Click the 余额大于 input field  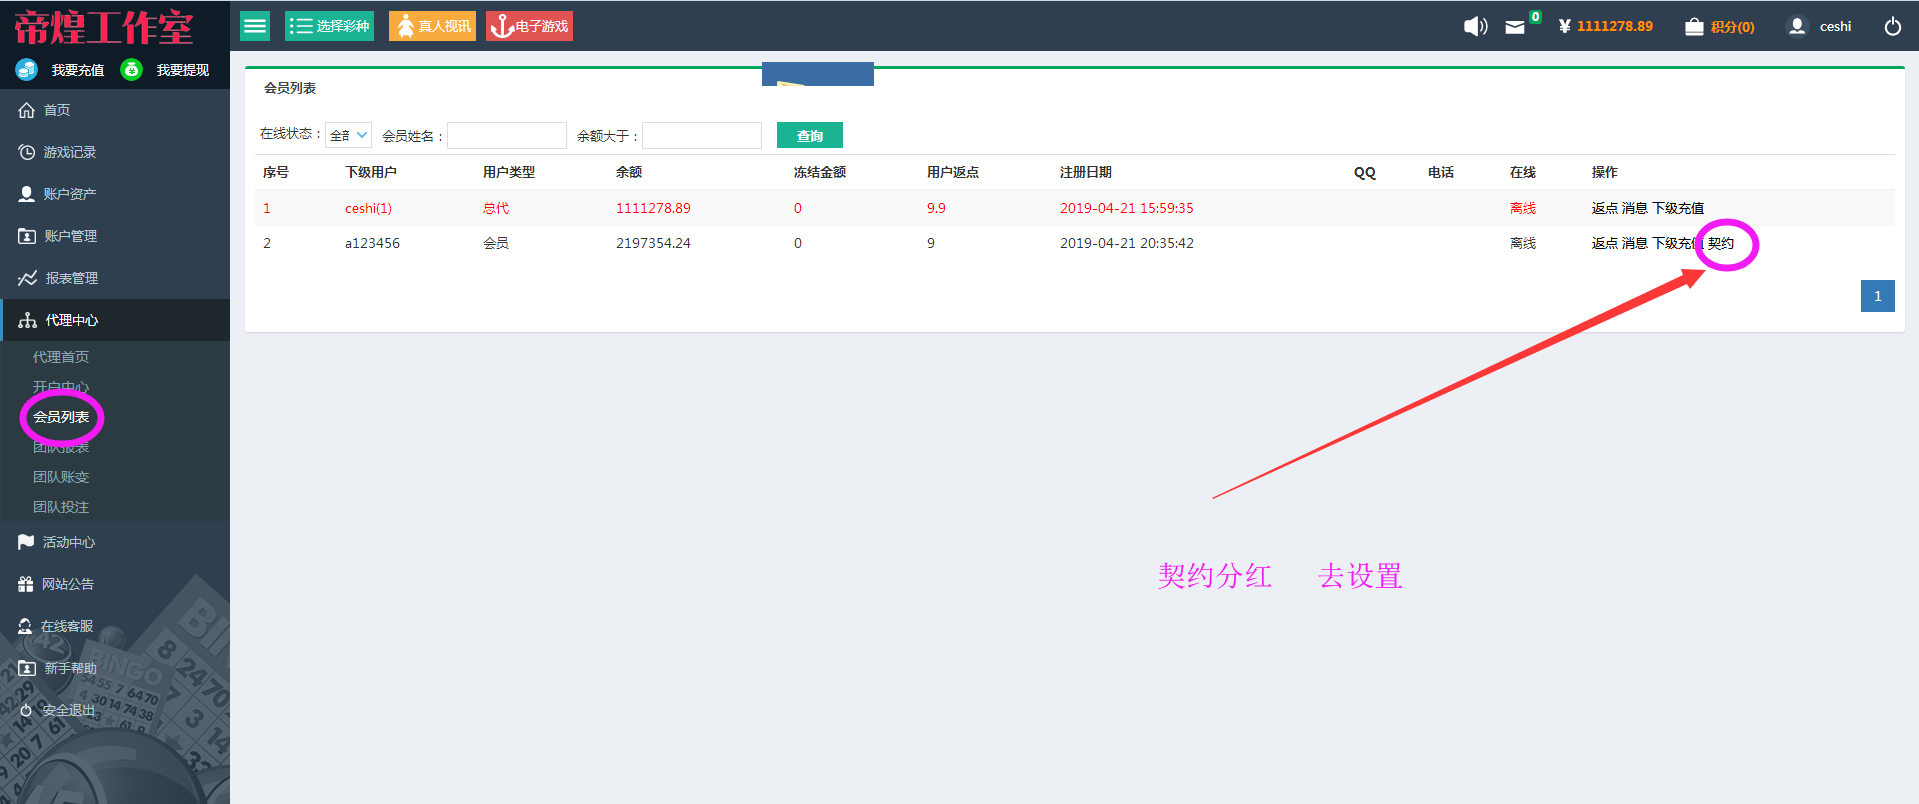701,135
